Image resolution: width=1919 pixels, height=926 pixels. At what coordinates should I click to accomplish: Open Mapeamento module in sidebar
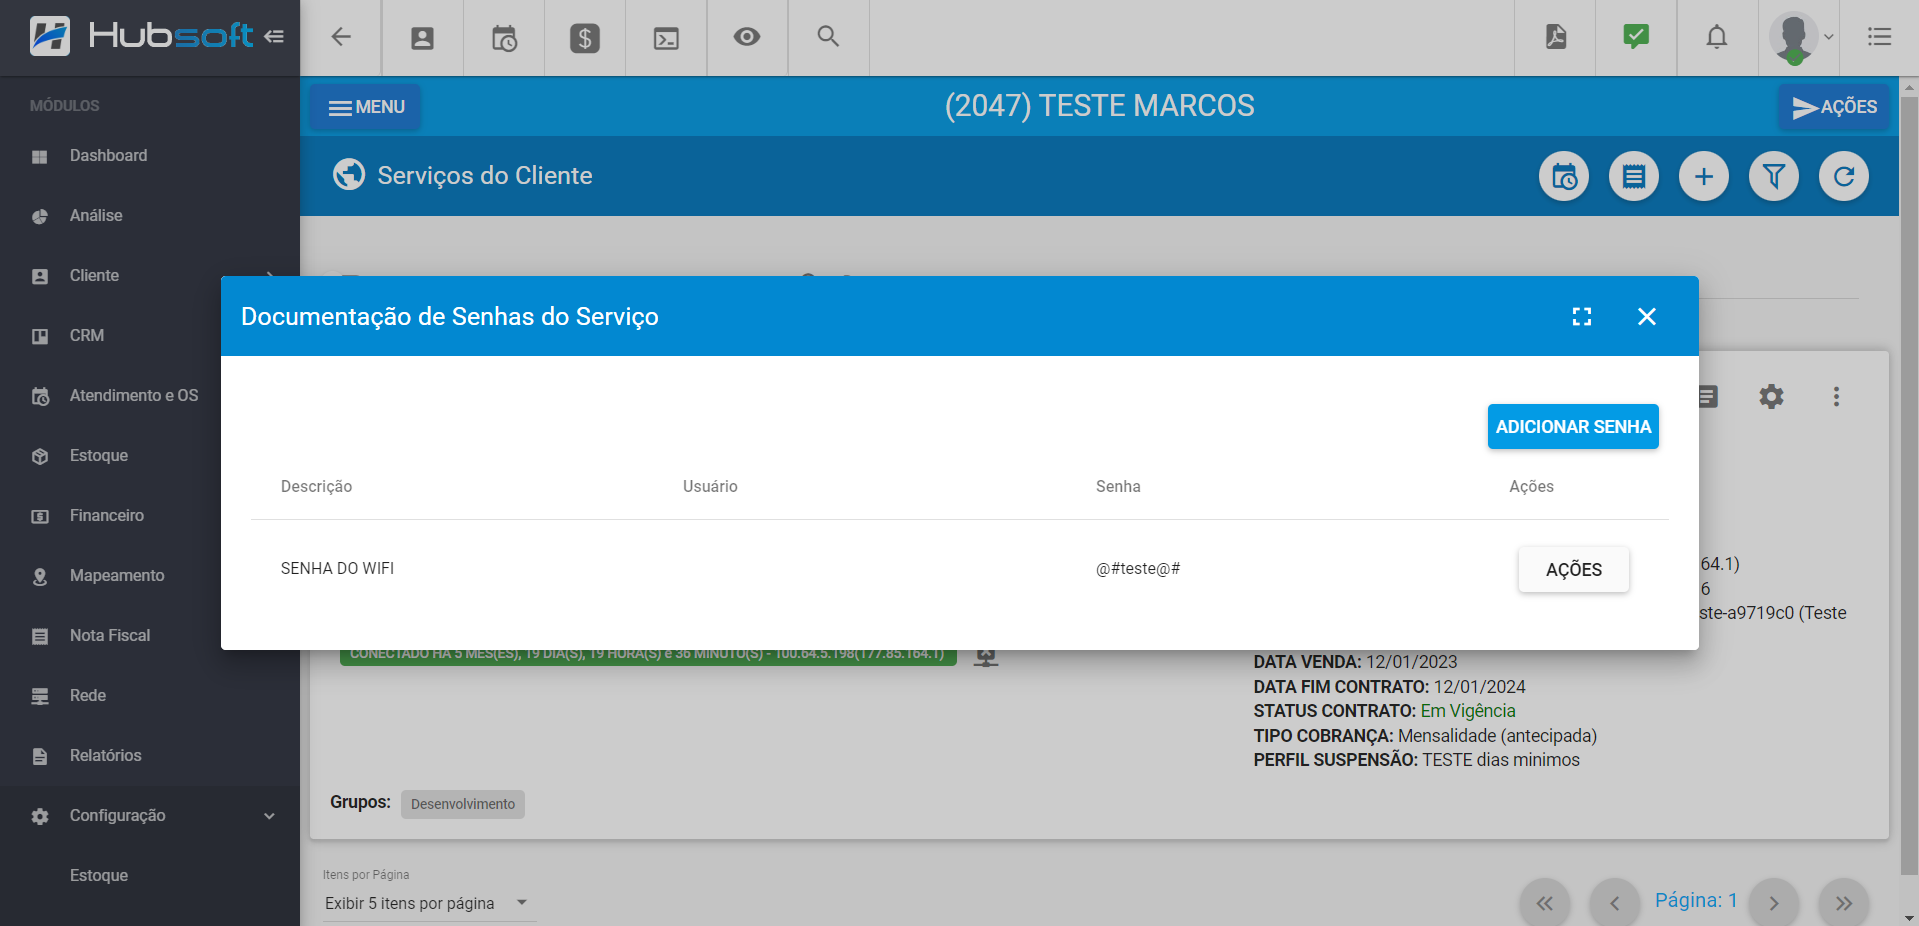coord(110,576)
